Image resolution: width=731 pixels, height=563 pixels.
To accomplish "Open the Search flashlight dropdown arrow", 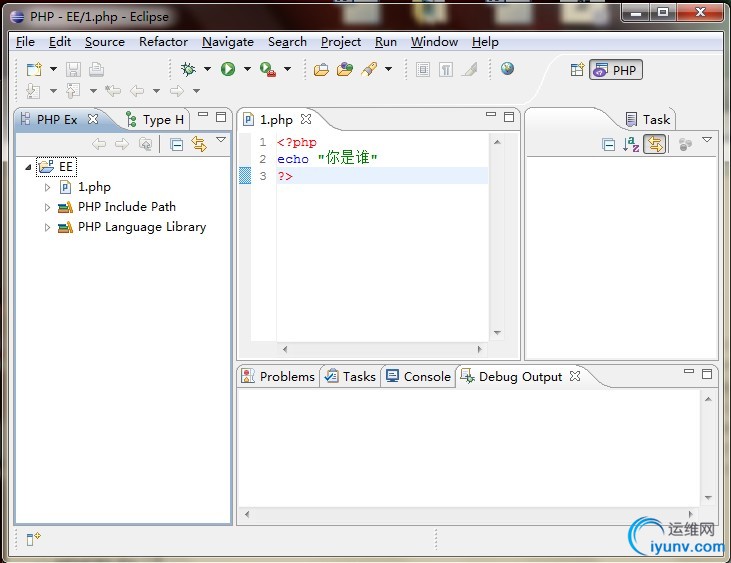I will click(x=388, y=69).
